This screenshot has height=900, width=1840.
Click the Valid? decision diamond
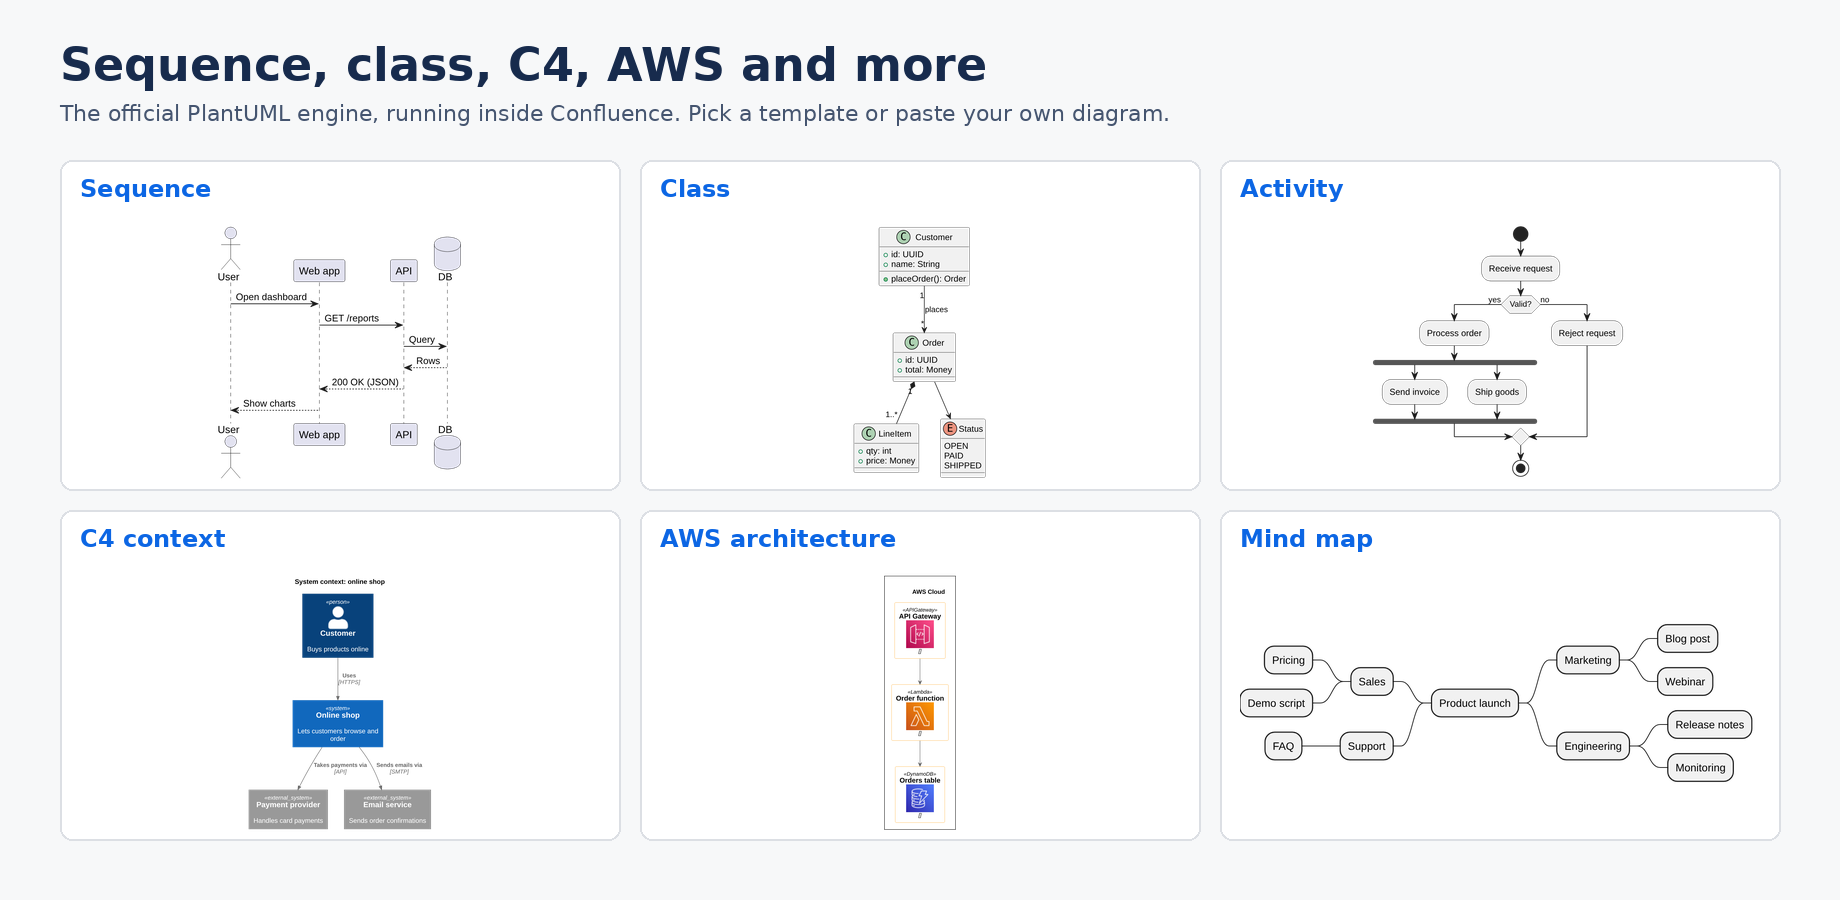click(x=1520, y=304)
